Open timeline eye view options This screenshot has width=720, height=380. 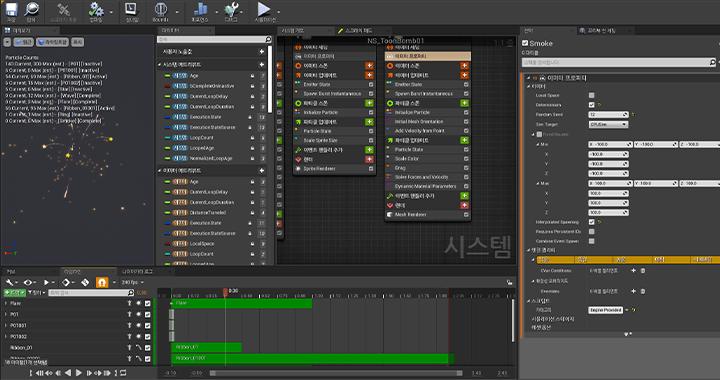click(x=30, y=282)
